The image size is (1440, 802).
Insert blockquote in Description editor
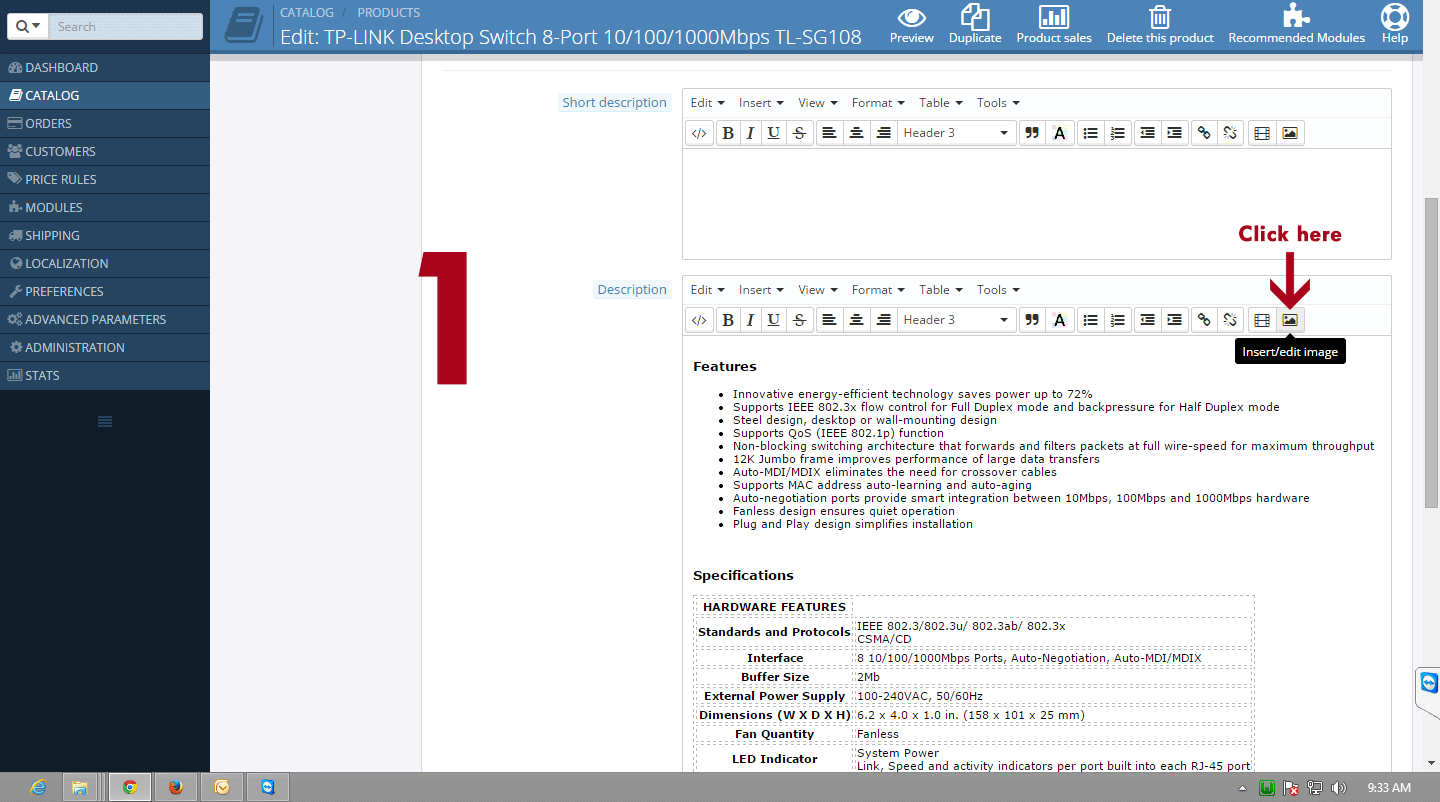[x=1032, y=320]
